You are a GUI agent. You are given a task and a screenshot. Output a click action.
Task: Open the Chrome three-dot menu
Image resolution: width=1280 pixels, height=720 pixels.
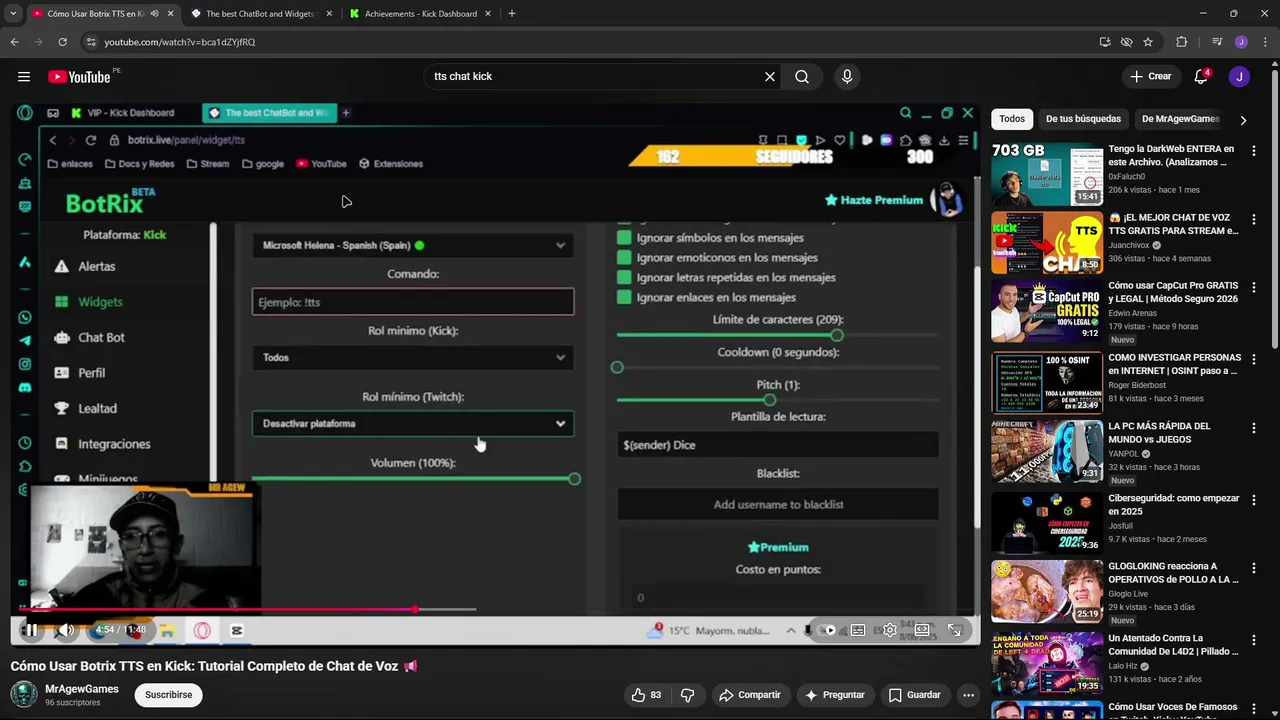(x=1265, y=42)
